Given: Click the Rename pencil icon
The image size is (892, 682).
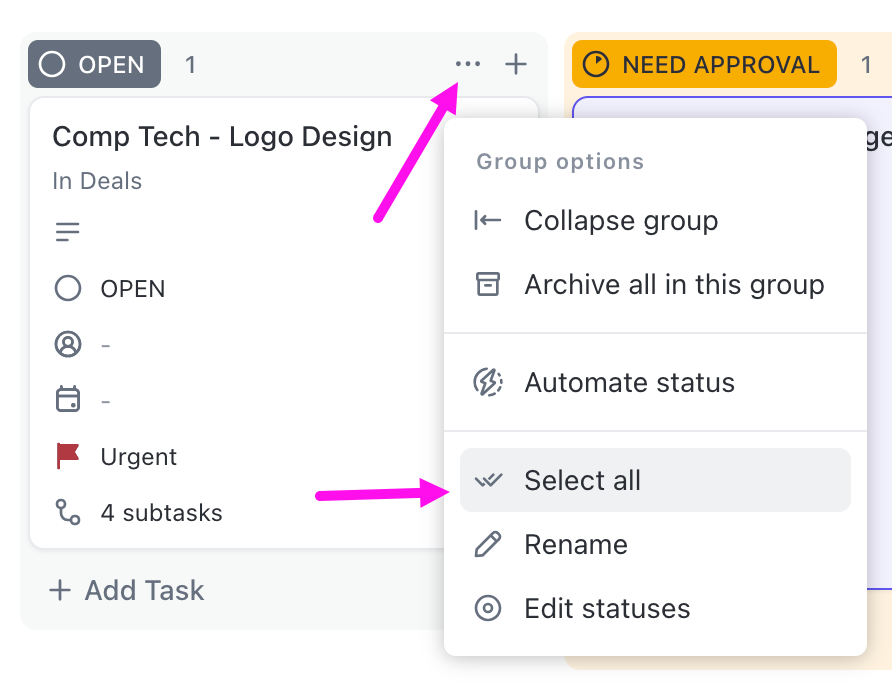Looking at the screenshot, I should (x=487, y=545).
